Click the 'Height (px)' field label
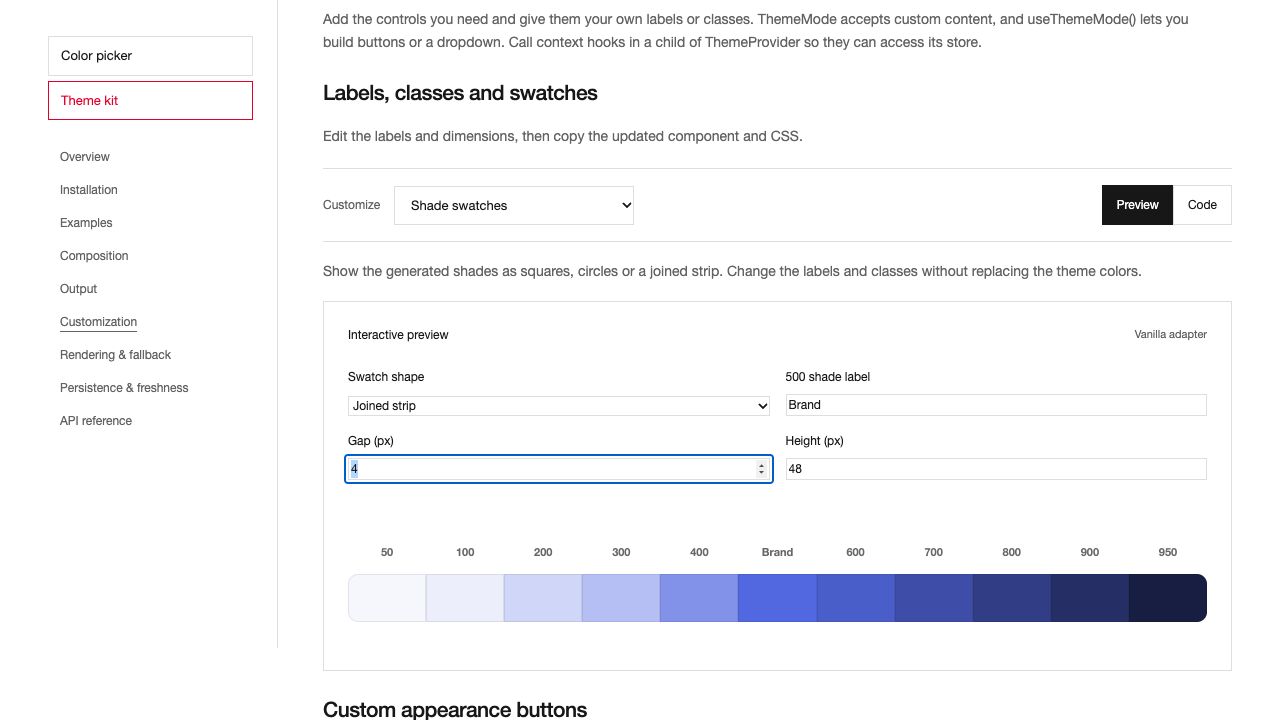Image resolution: width=1280 pixels, height=720 pixels. coord(815,441)
